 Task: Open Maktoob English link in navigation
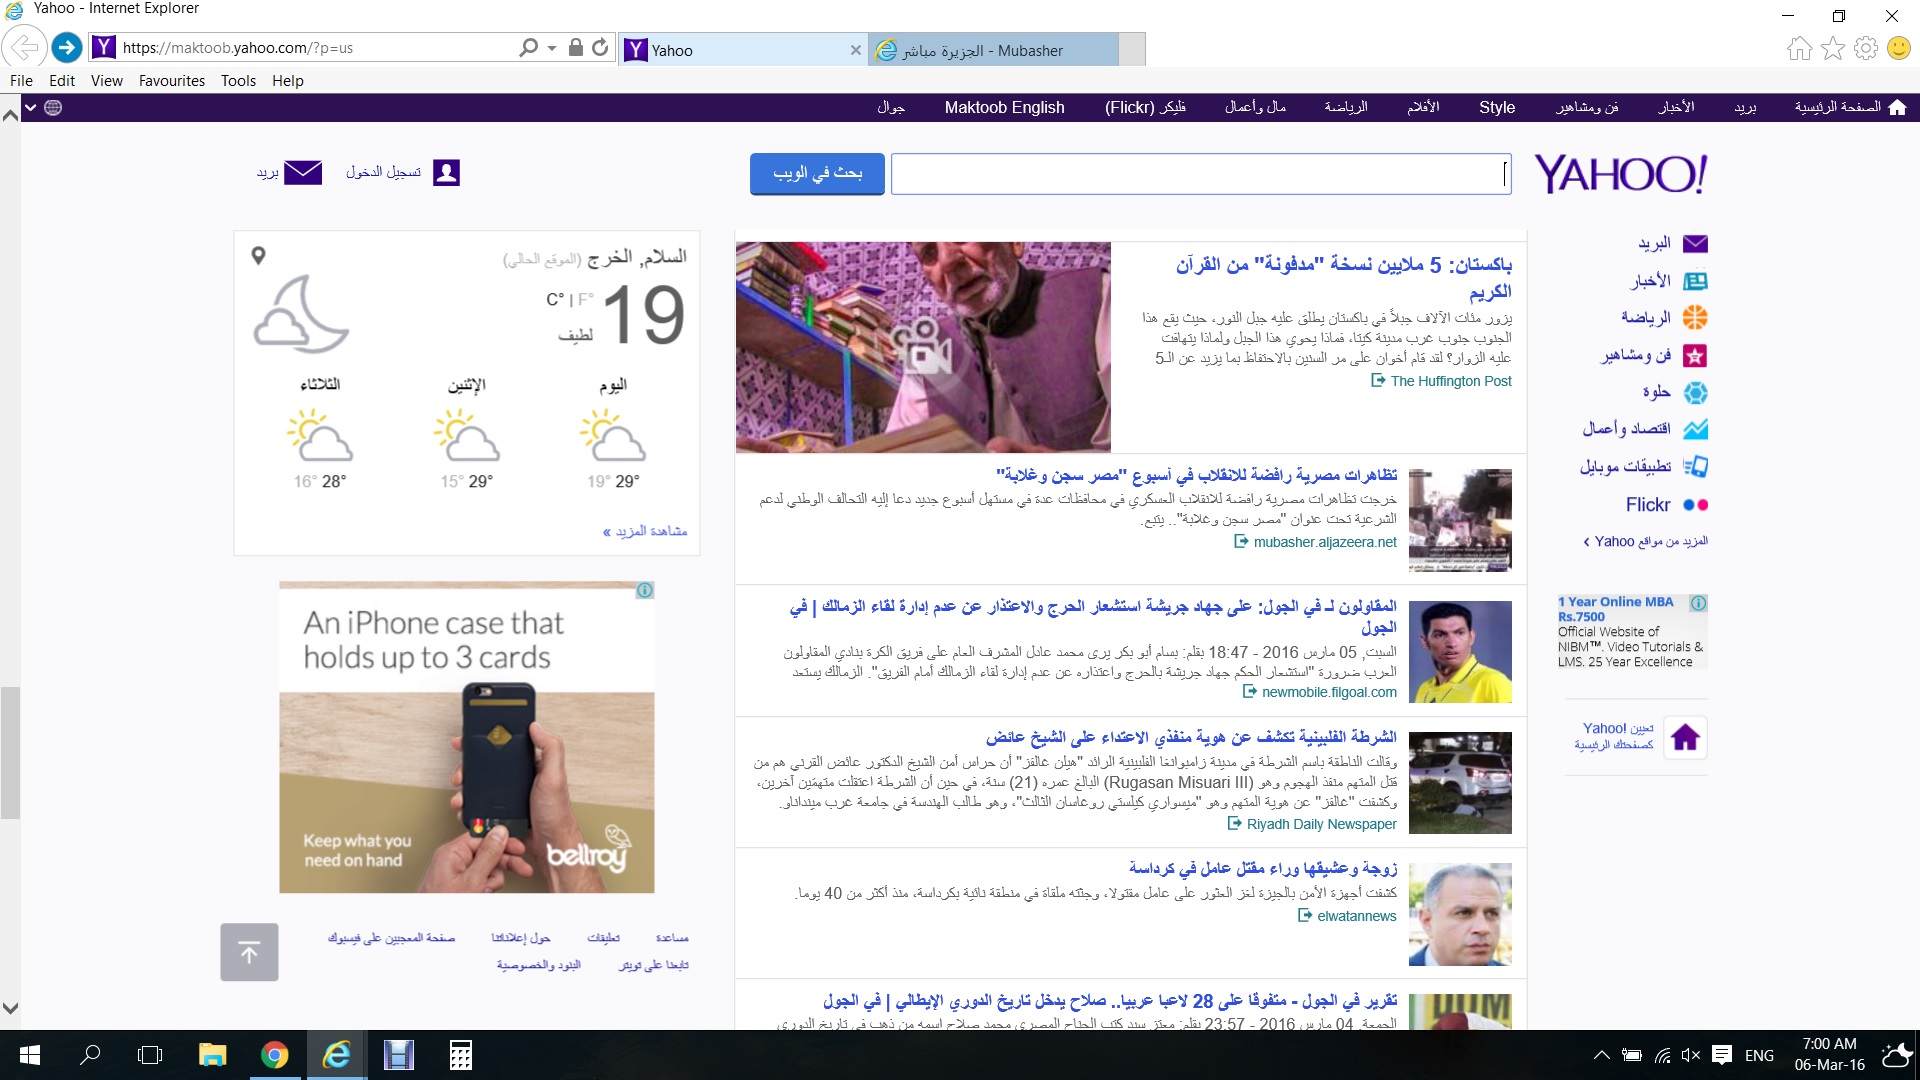(1004, 107)
